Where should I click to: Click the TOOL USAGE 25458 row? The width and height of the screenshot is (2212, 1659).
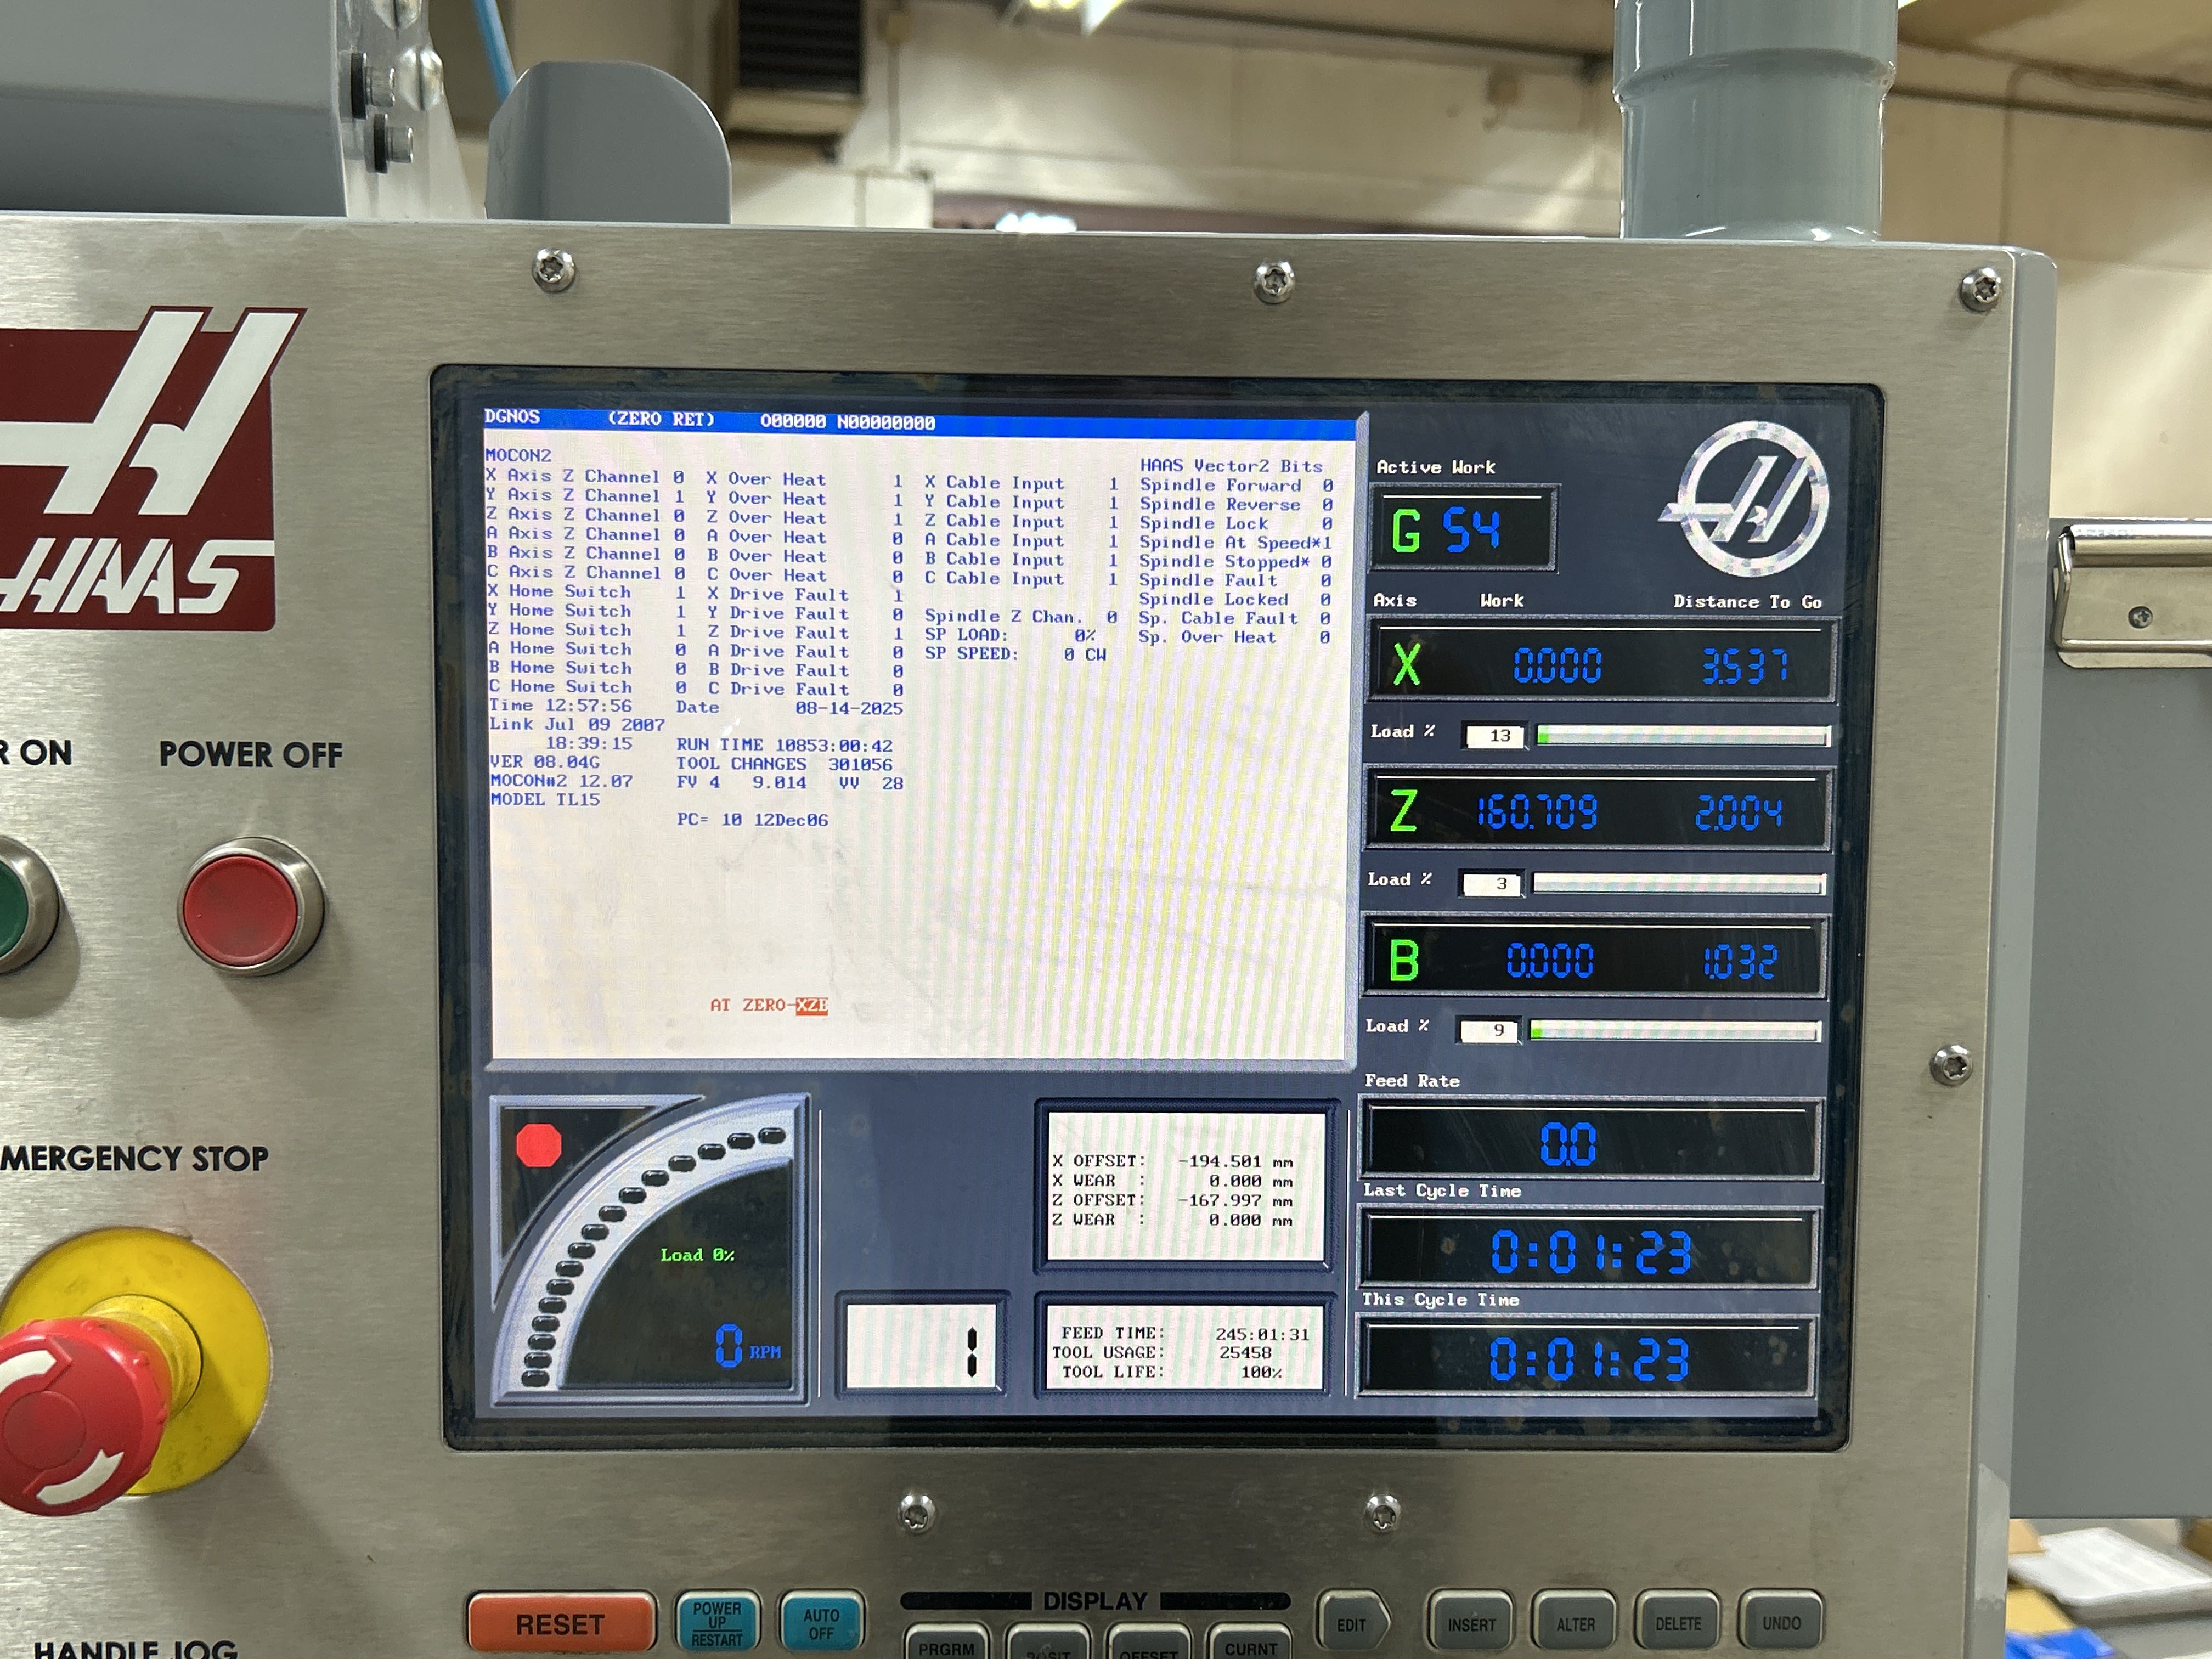click(1162, 1352)
